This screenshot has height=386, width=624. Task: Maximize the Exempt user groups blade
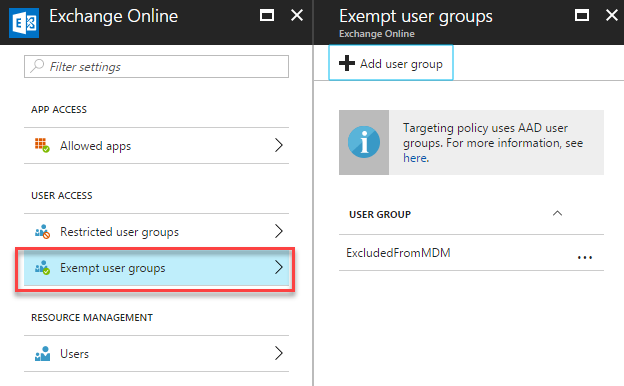coord(582,16)
